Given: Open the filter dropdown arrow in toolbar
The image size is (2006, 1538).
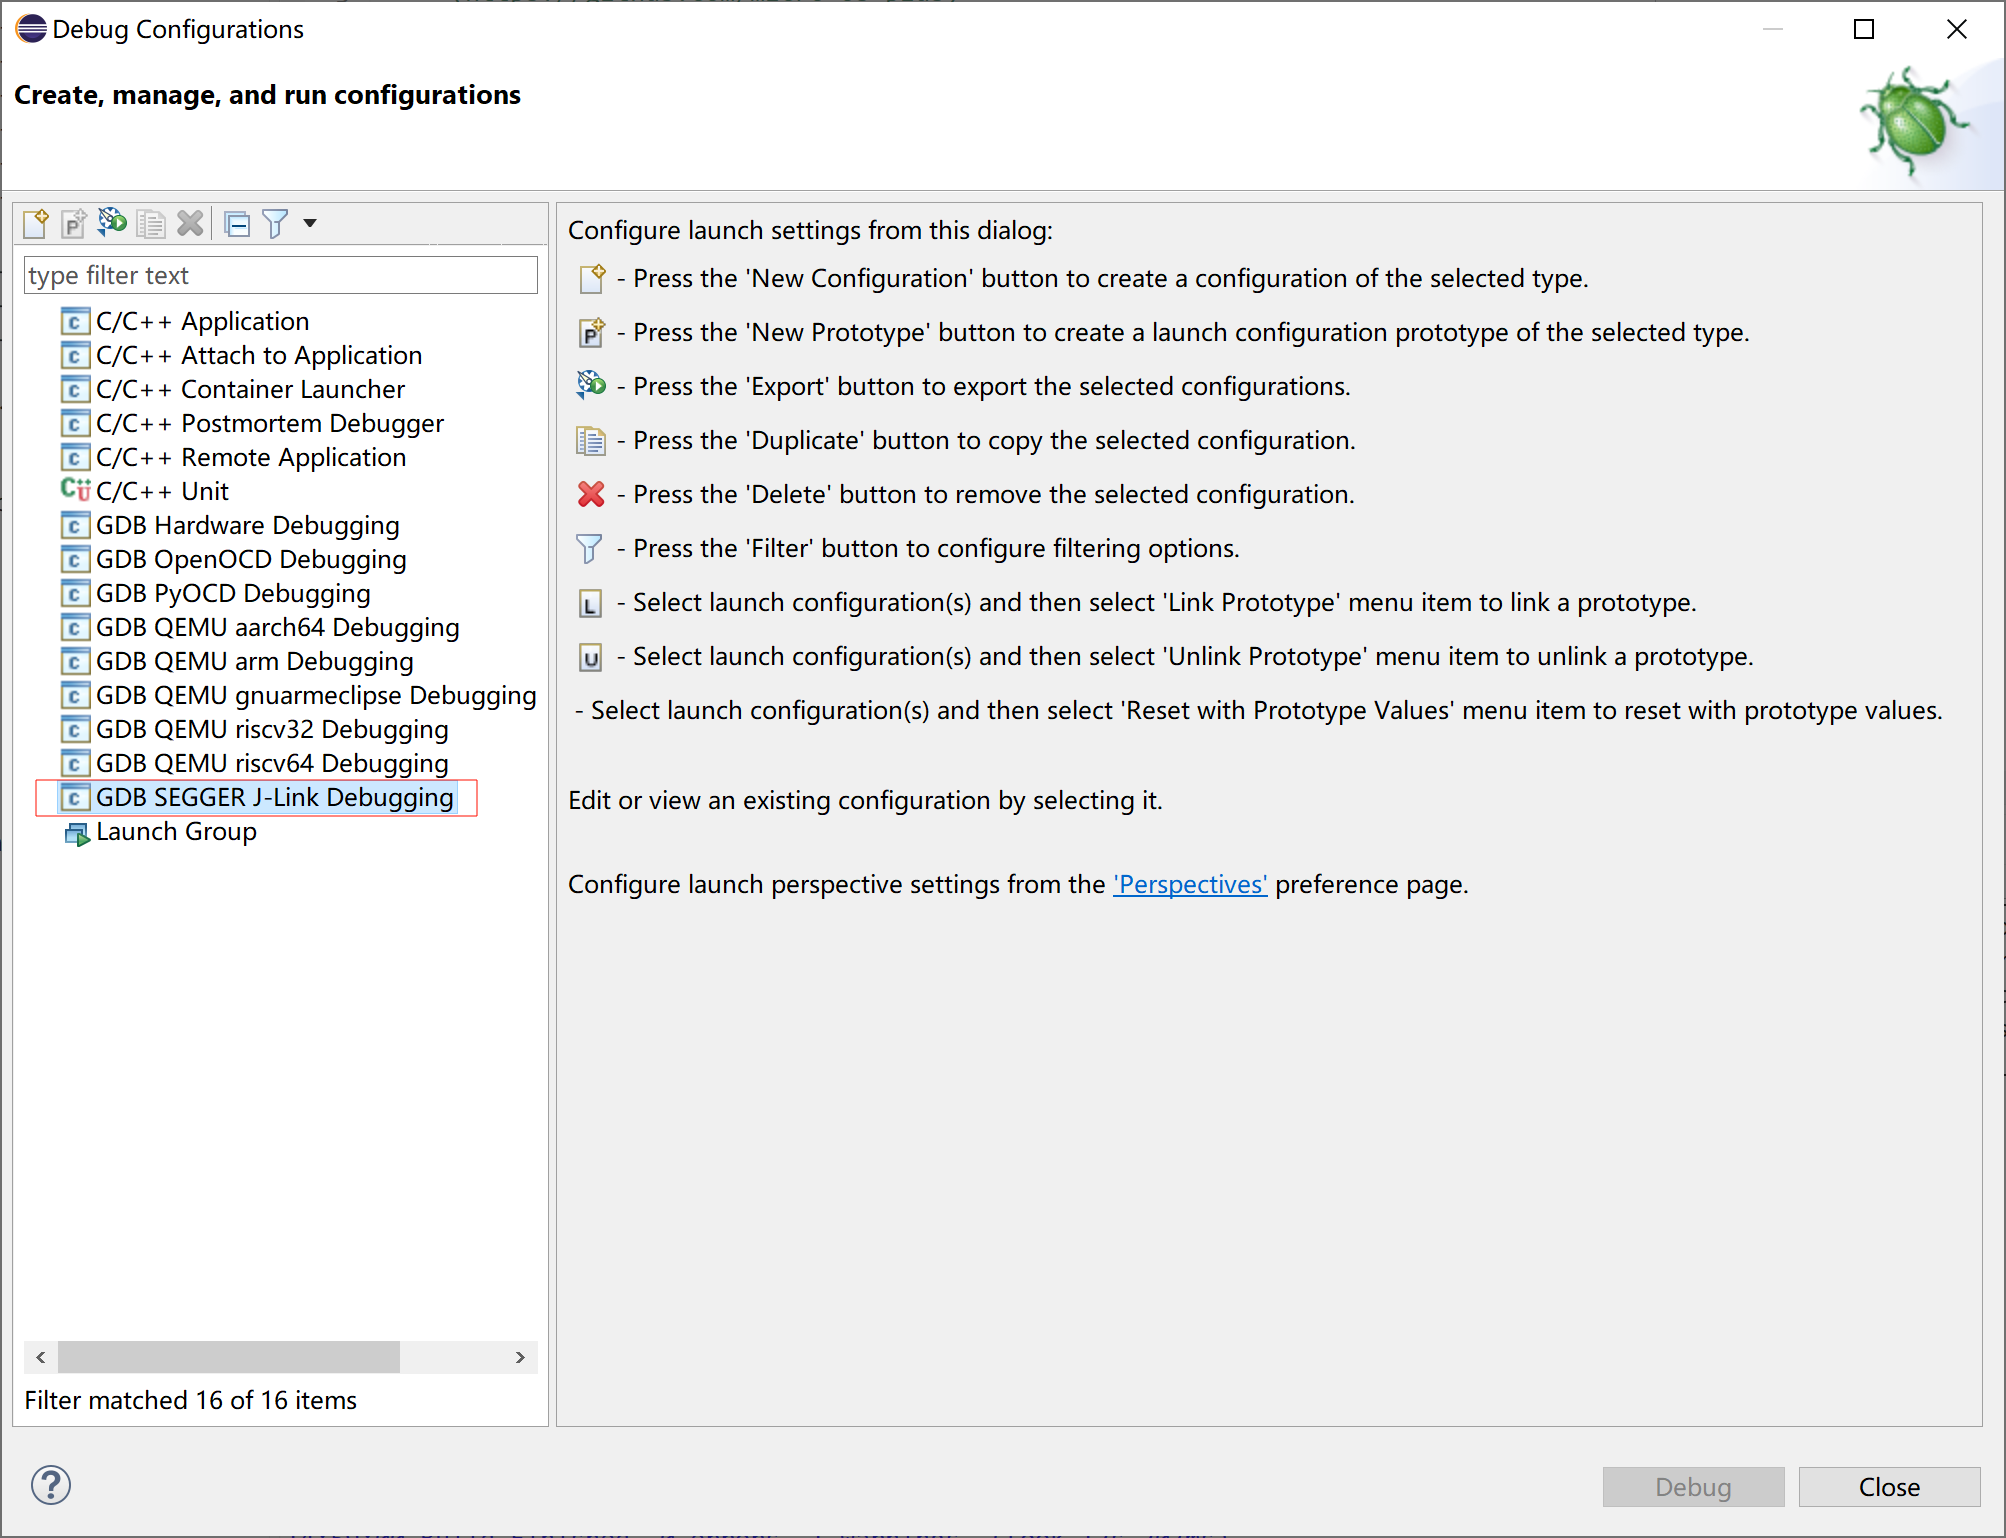Looking at the screenshot, I should click(310, 223).
